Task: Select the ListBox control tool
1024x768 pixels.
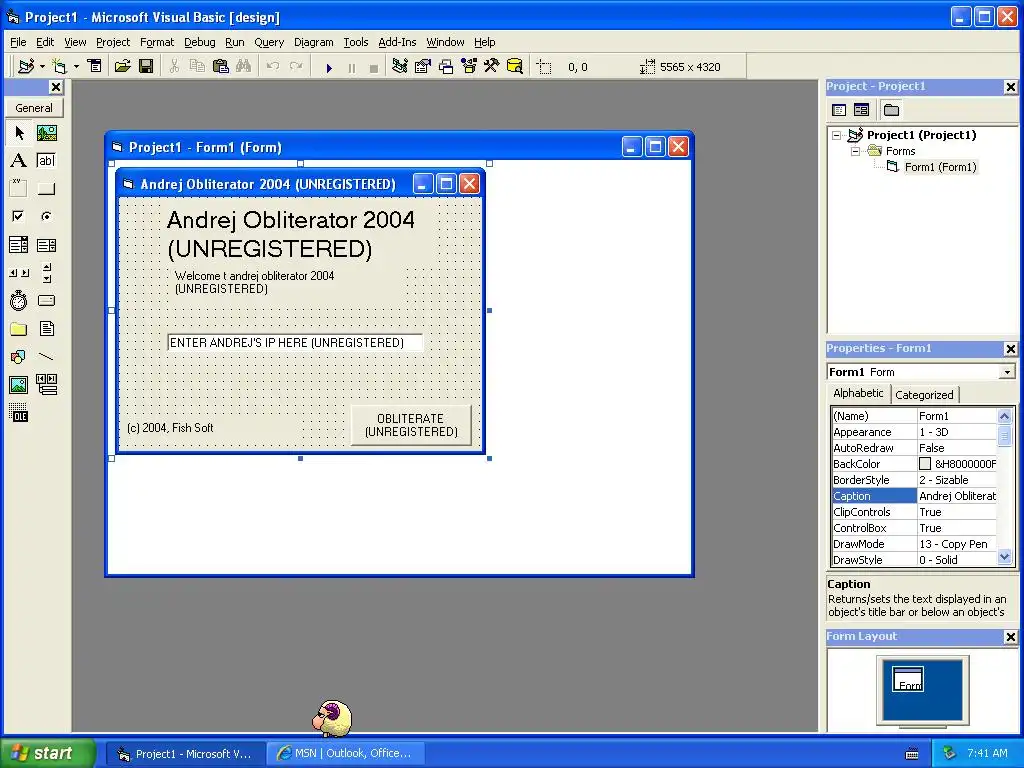Action: [46, 245]
